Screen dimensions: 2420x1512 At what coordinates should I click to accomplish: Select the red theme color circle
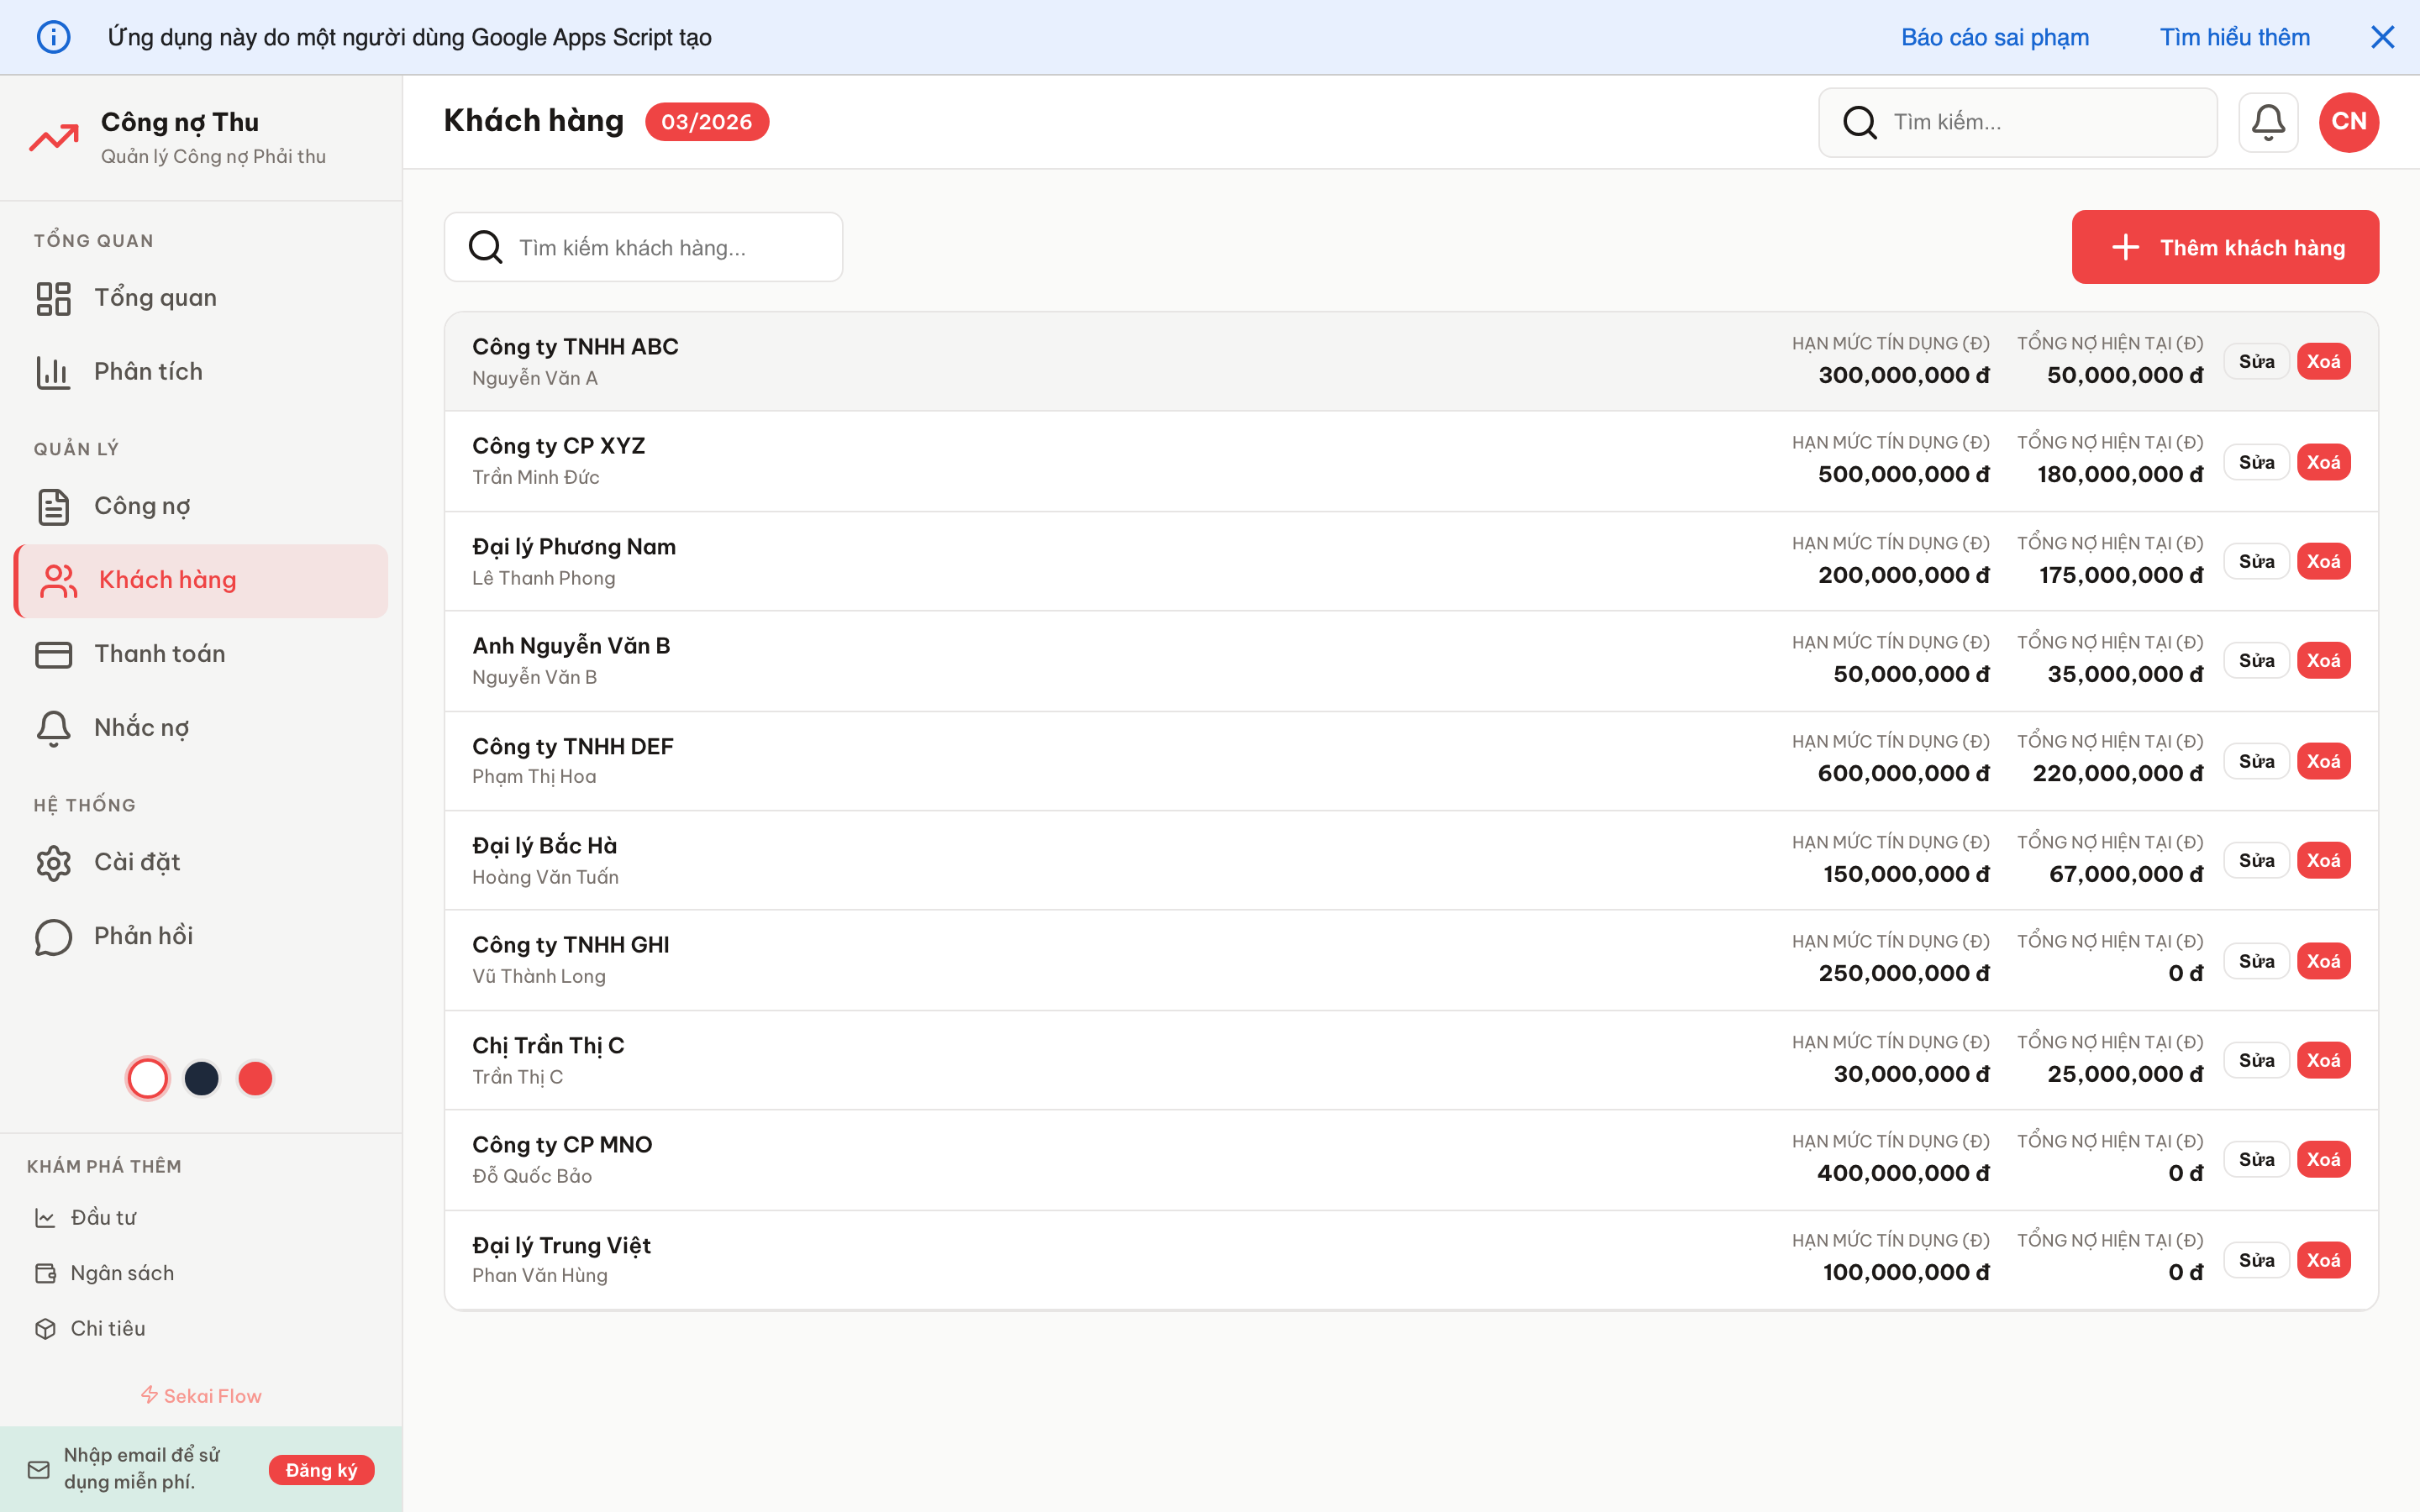click(x=255, y=1078)
